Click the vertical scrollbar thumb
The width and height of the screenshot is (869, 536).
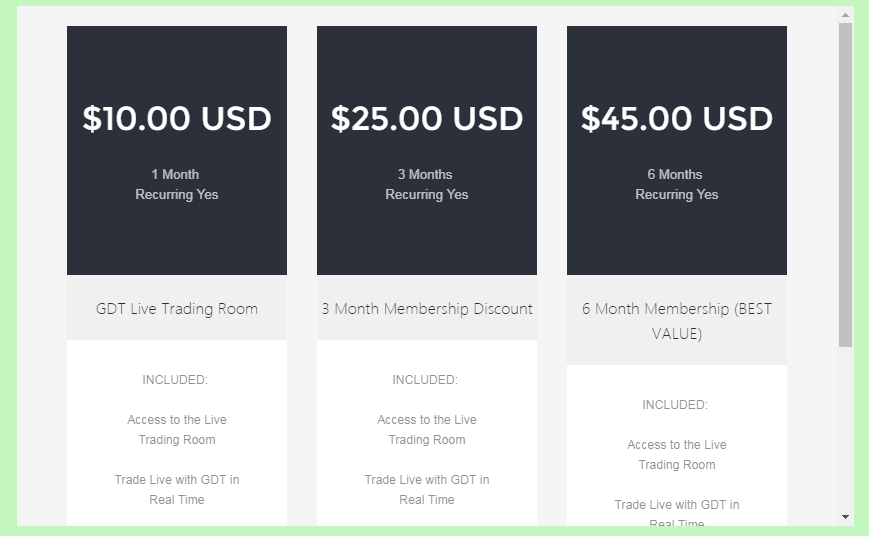pos(845,185)
